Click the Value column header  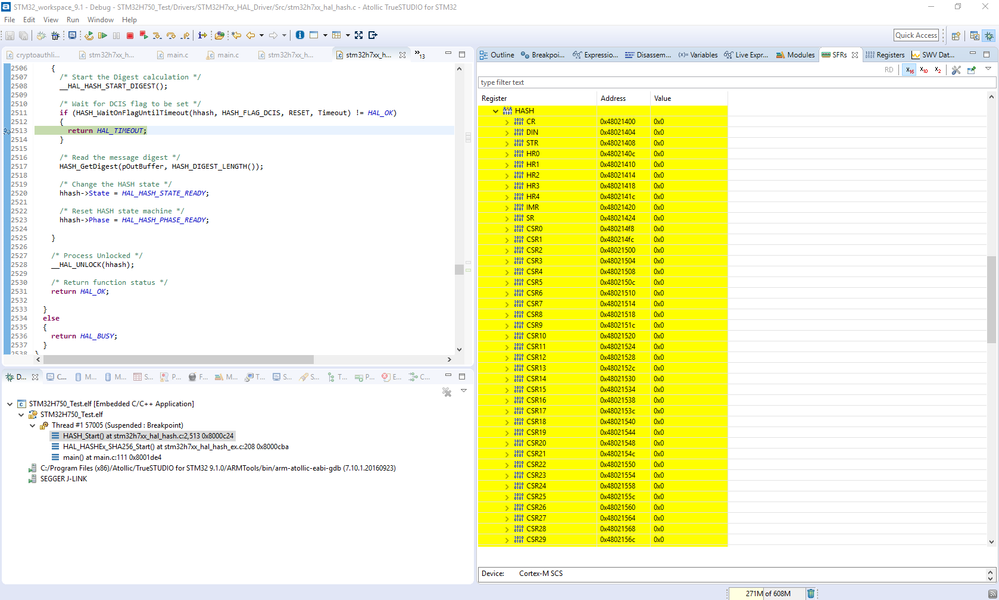coord(688,98)
